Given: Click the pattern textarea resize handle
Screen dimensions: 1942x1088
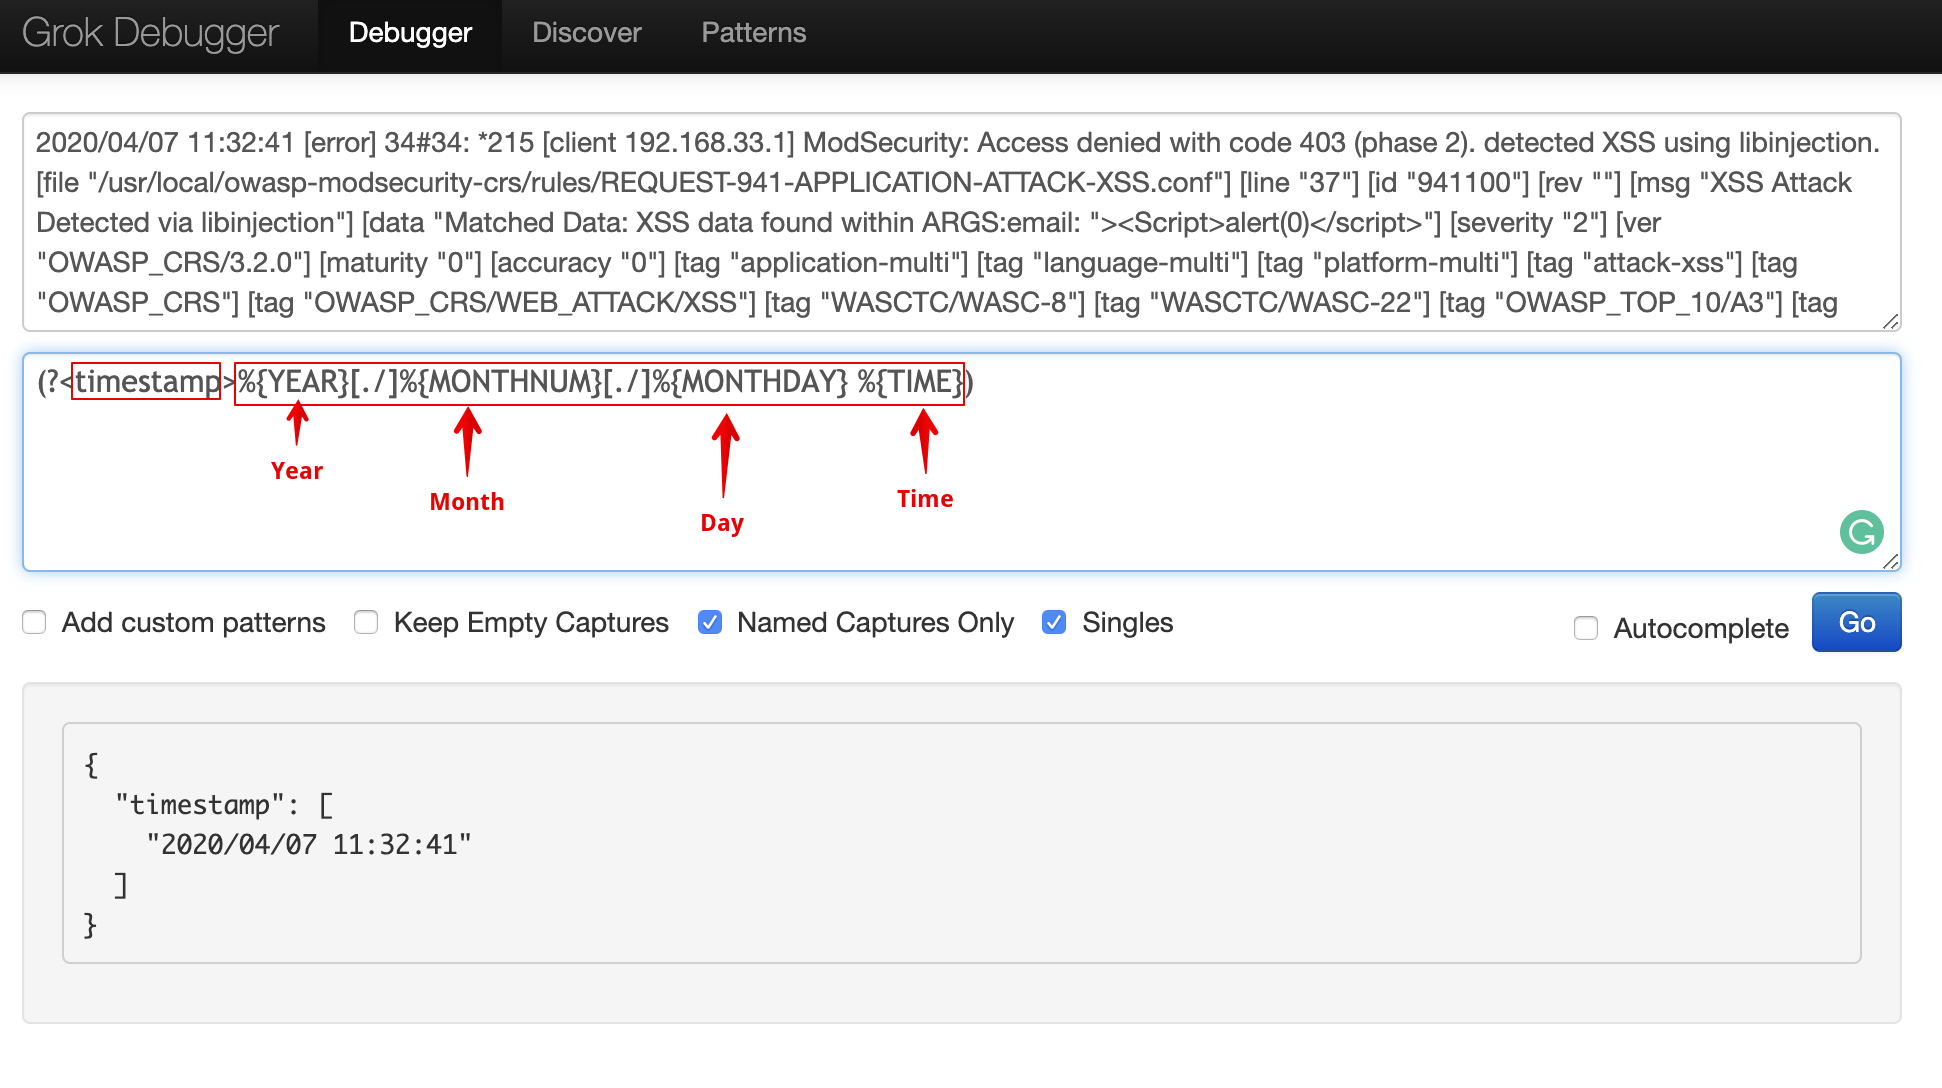Looking at the screenshot, I should click(1890, 561).
